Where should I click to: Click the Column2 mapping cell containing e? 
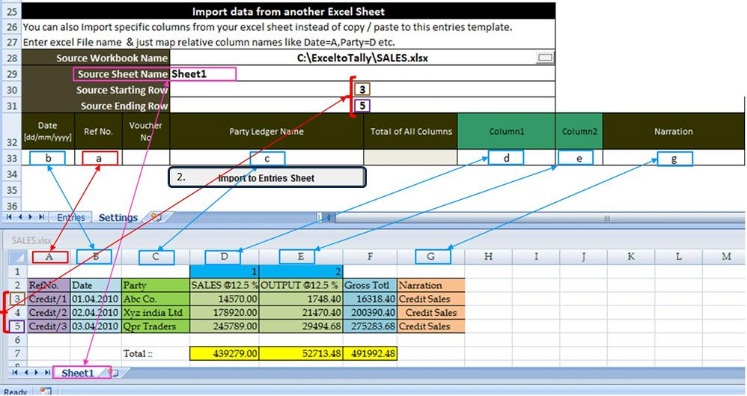[x=579, y=158]
